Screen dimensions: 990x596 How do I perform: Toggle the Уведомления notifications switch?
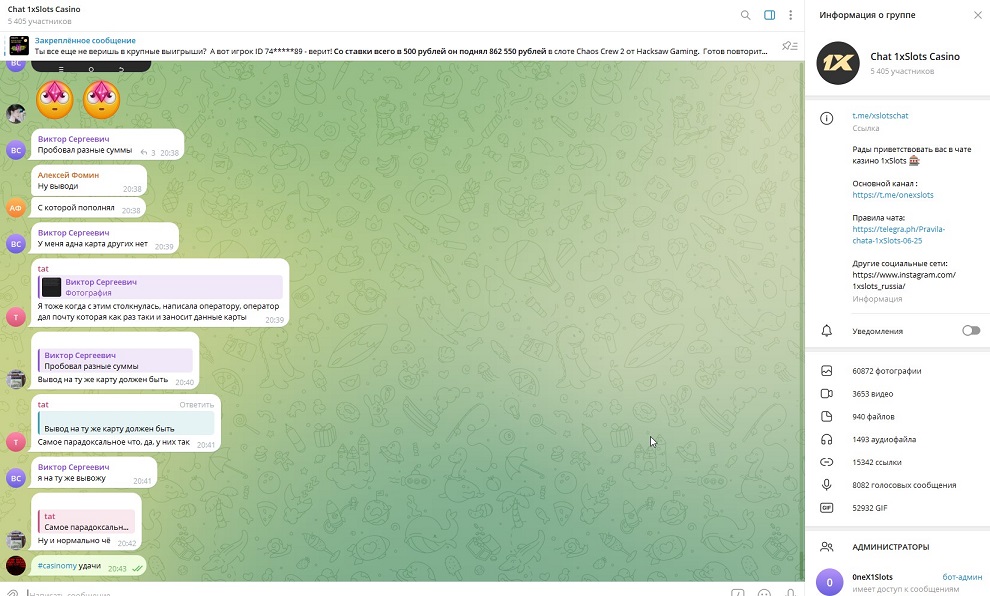click(970, 331)
